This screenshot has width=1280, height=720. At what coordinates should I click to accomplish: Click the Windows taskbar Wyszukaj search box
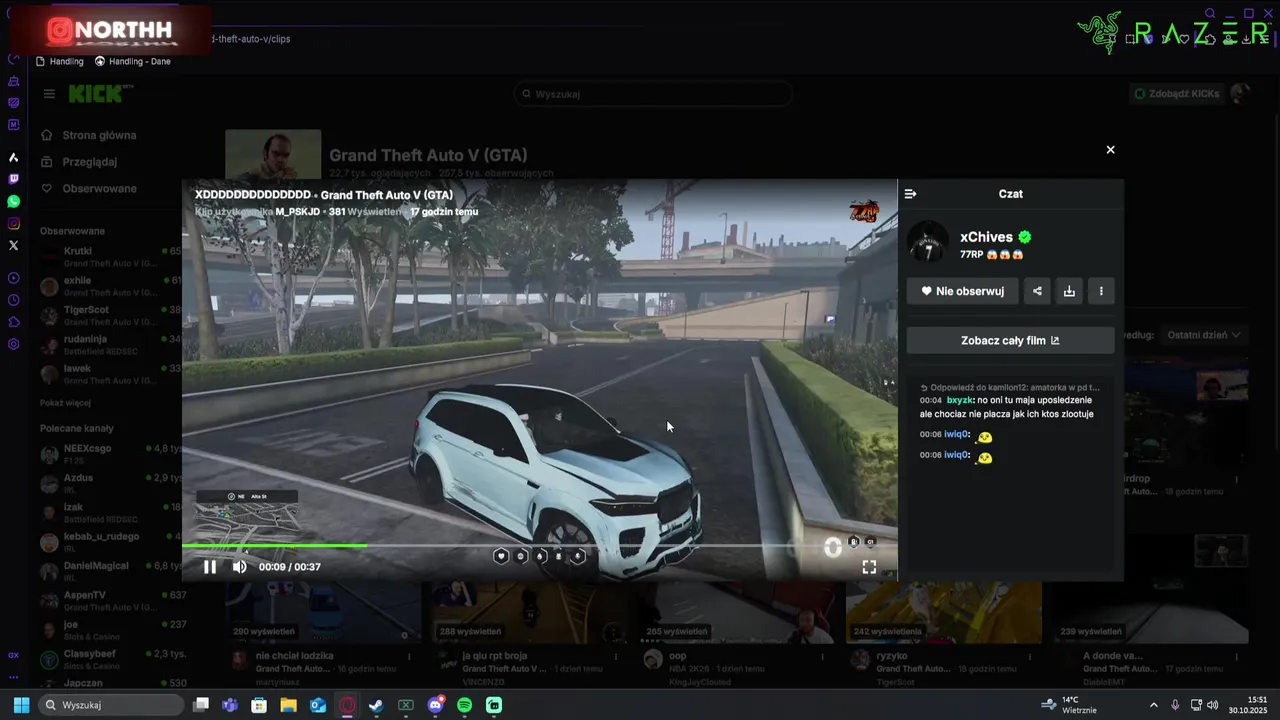point(112,705)
